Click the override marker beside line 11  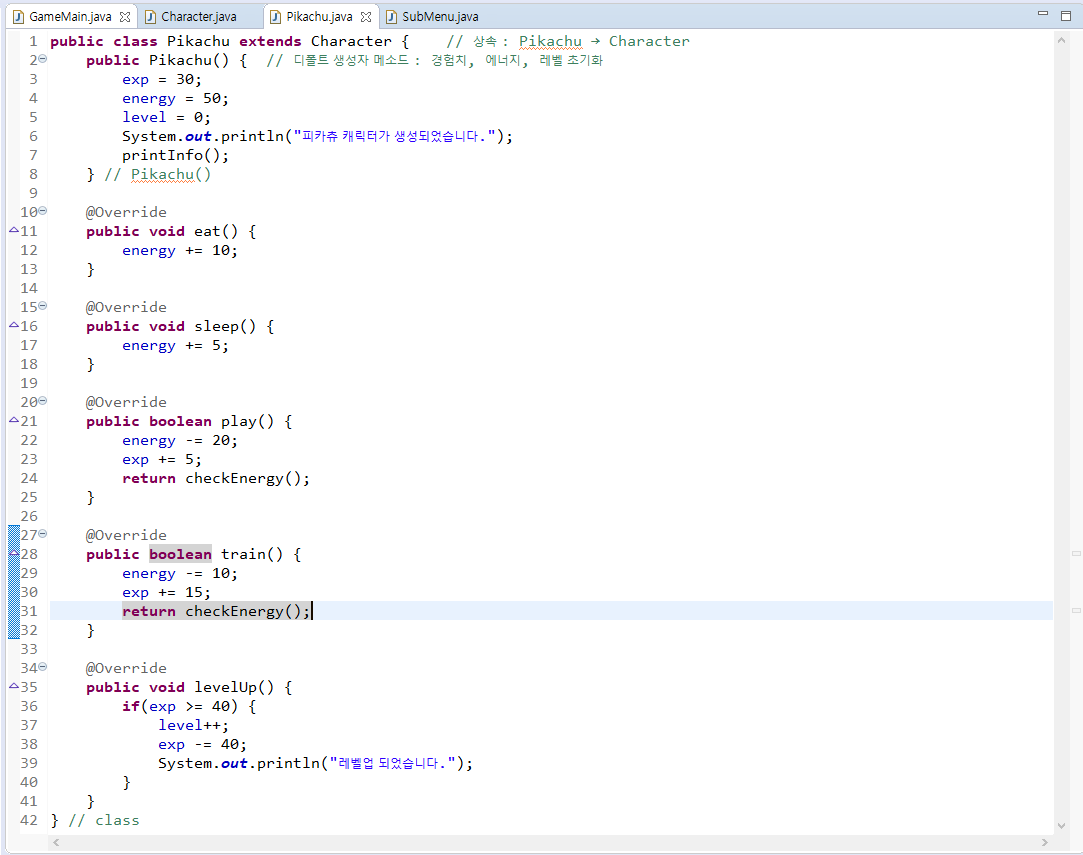point(14,230)
